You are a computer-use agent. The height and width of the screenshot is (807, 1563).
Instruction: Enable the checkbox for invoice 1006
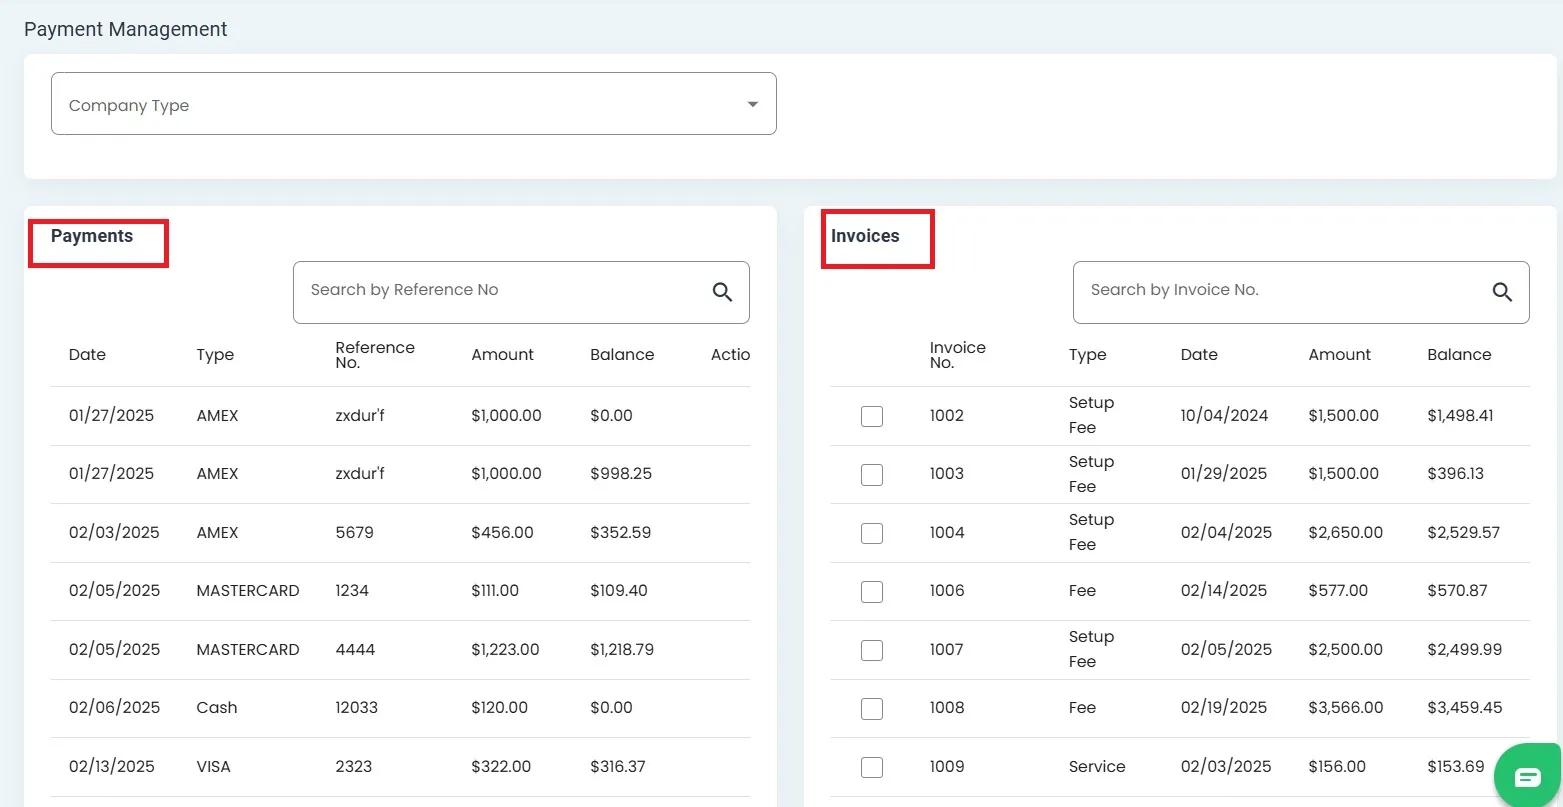[872, 591]
